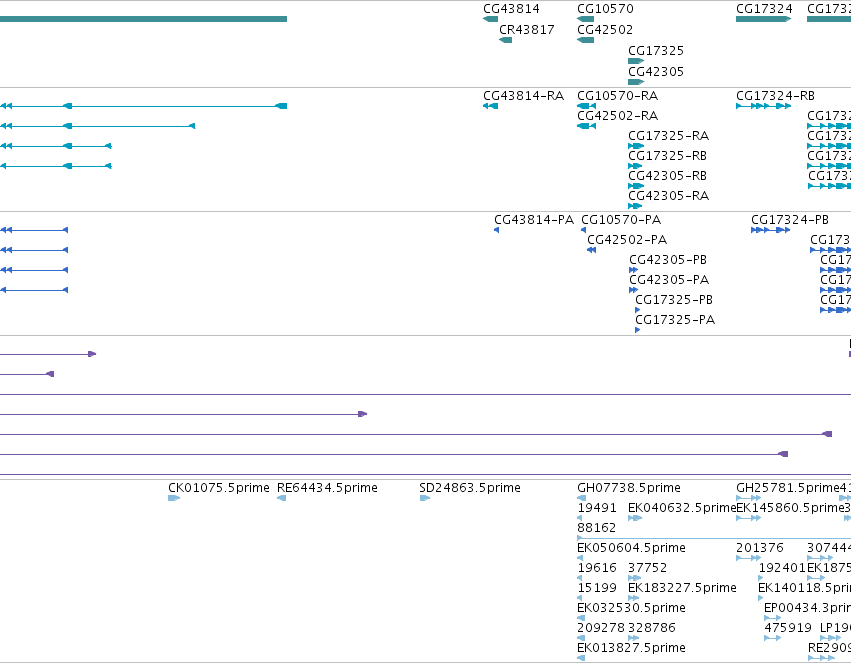Screen dimensions: 851x663
Task: Click the CG42305-RB transcript glyph
Action: coord(636,186)
